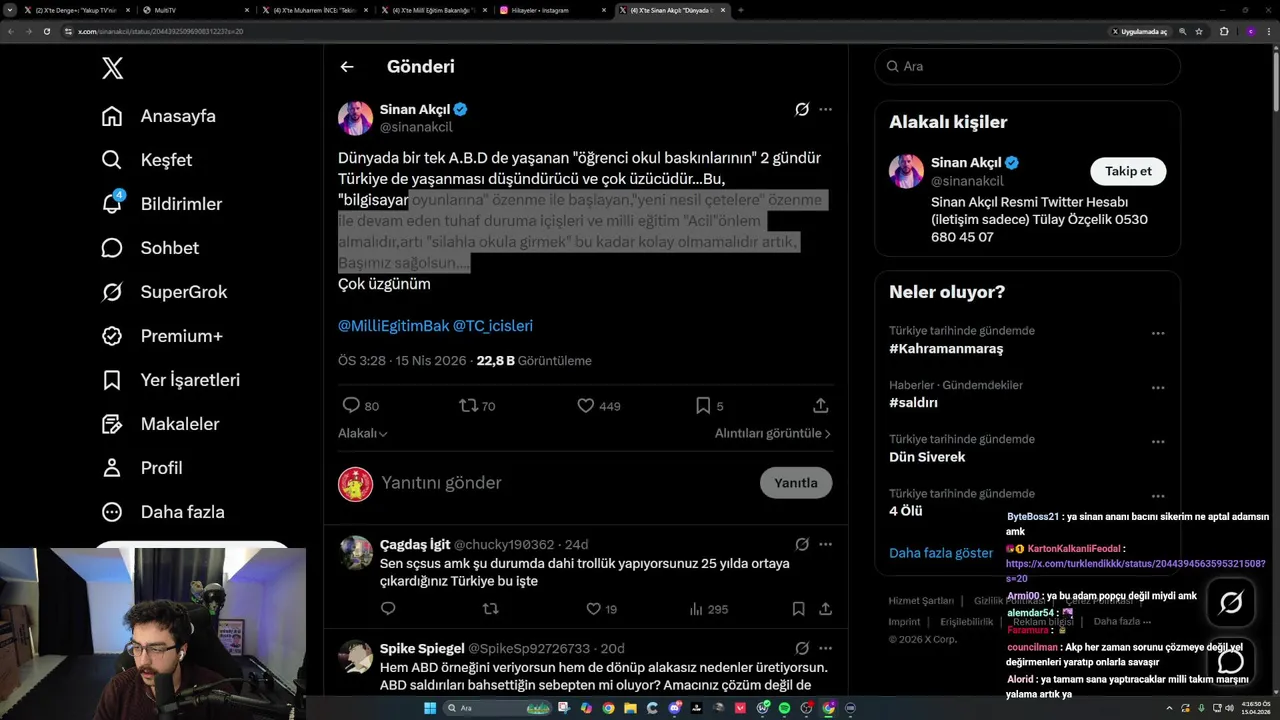The height and width of the screenshot is (720, 1280).
Task: Open more options on Spike Spiegel's reply
Action: (825, 649)
